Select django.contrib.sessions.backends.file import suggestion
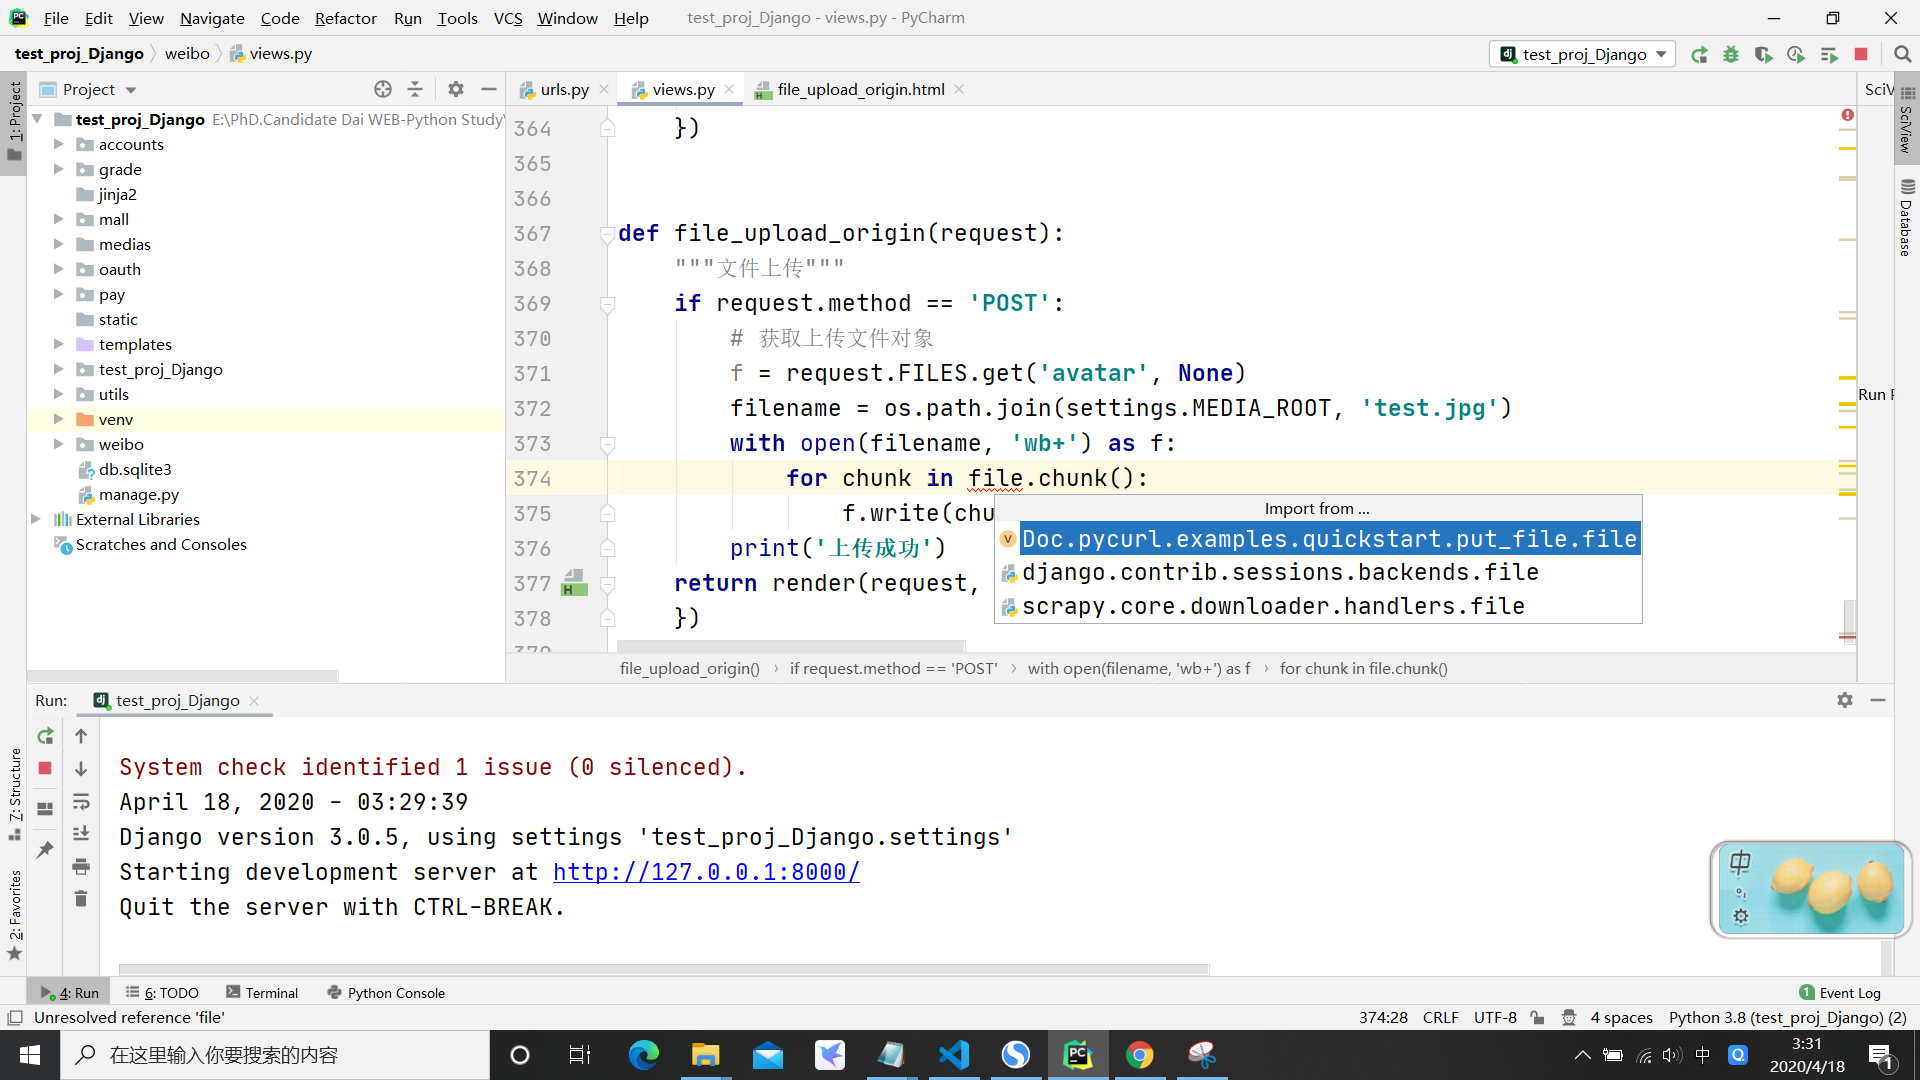This screenshot has height=1080, width=1920. (x=1279, y=572)
